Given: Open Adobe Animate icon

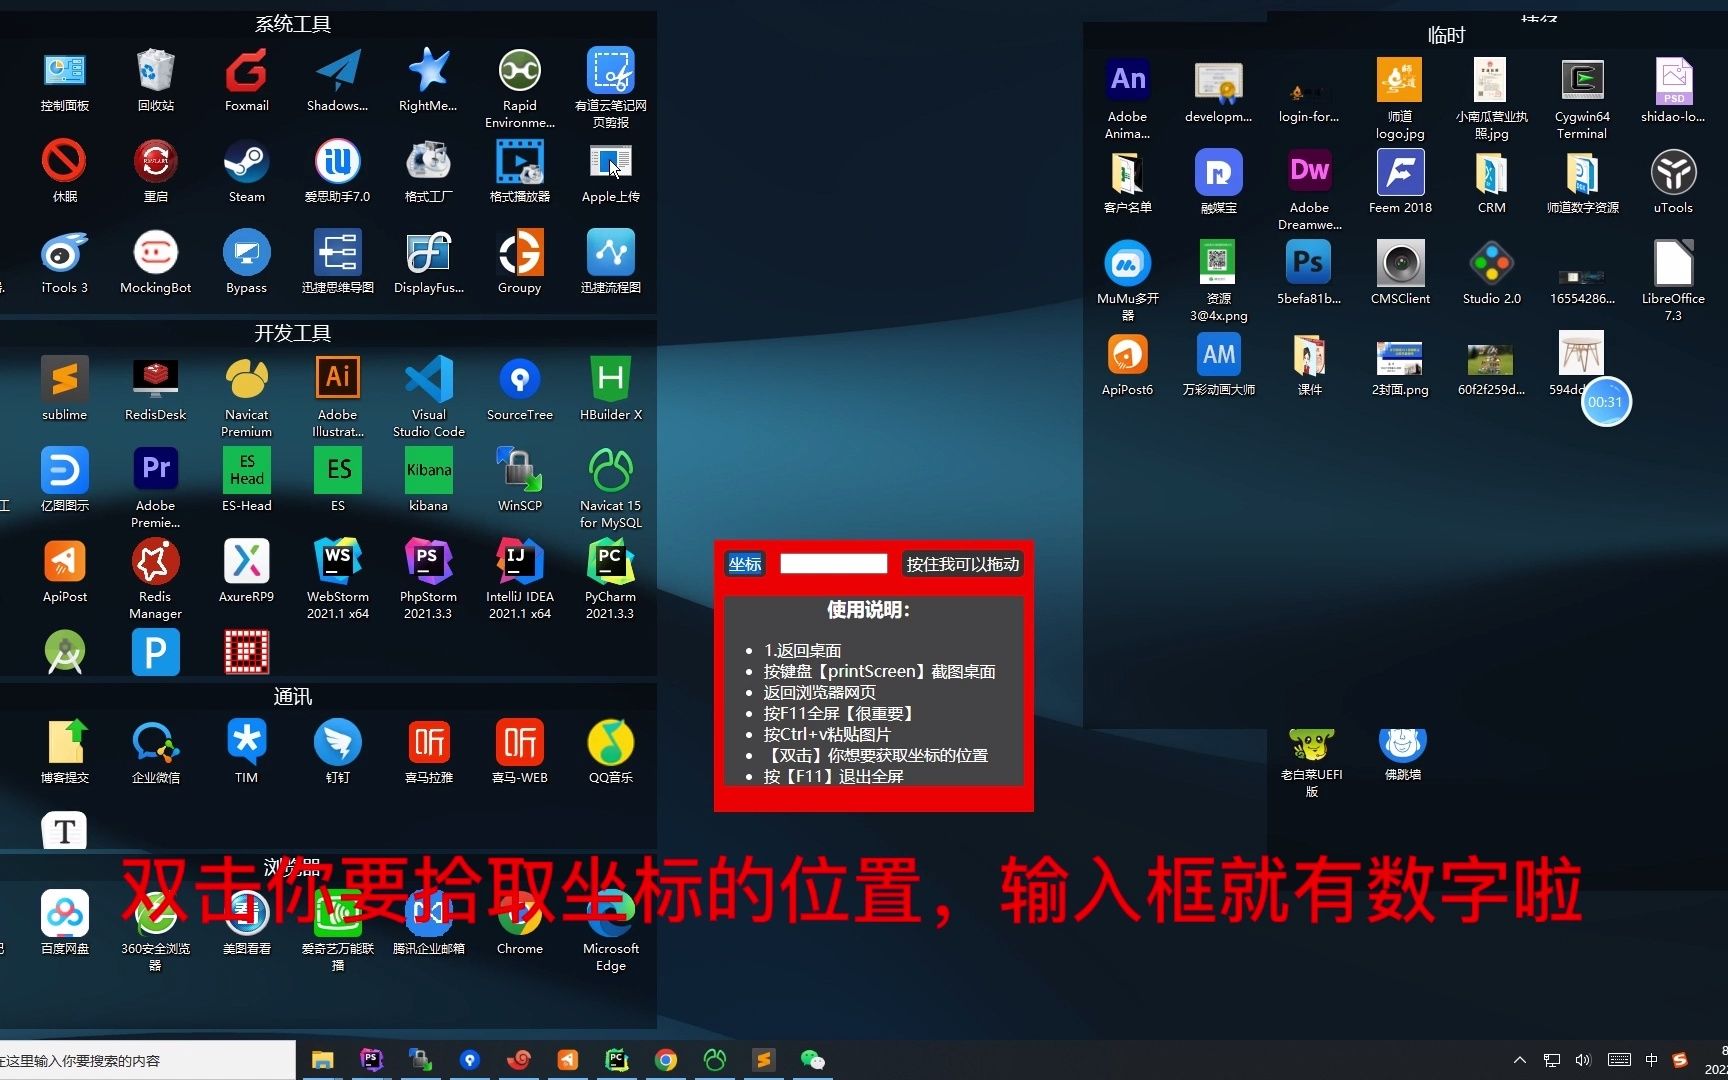Looking at the screenshot, I should tap(1127, 99).
